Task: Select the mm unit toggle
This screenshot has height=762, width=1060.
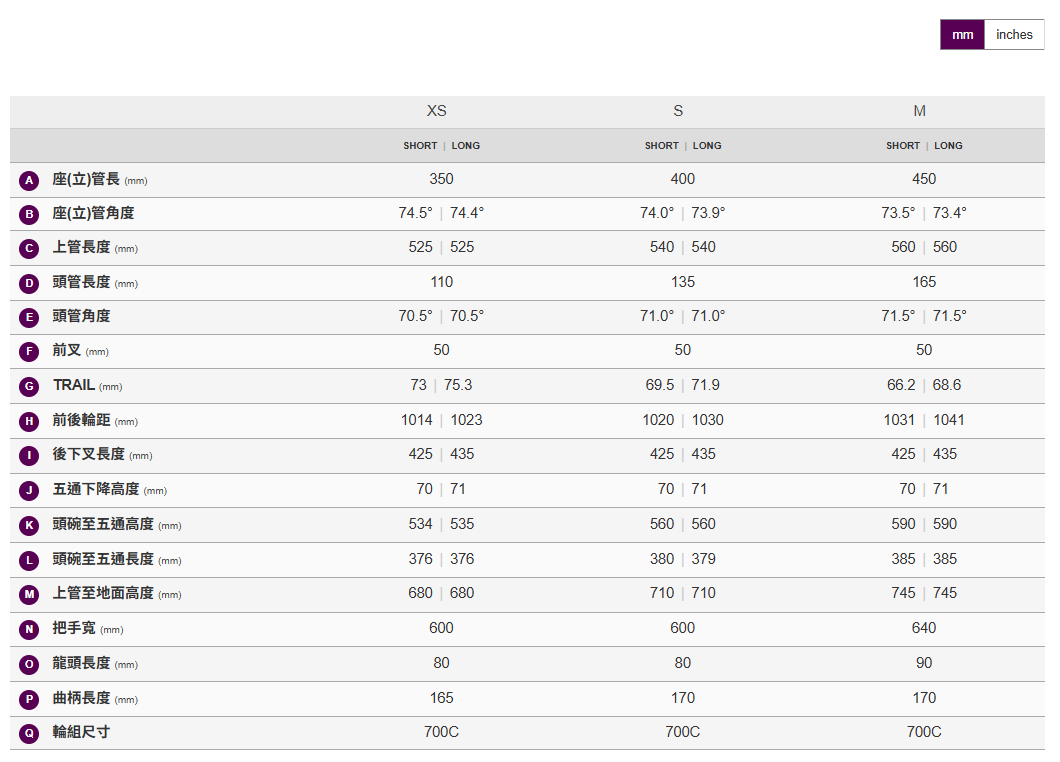Action: coord(962,35)
